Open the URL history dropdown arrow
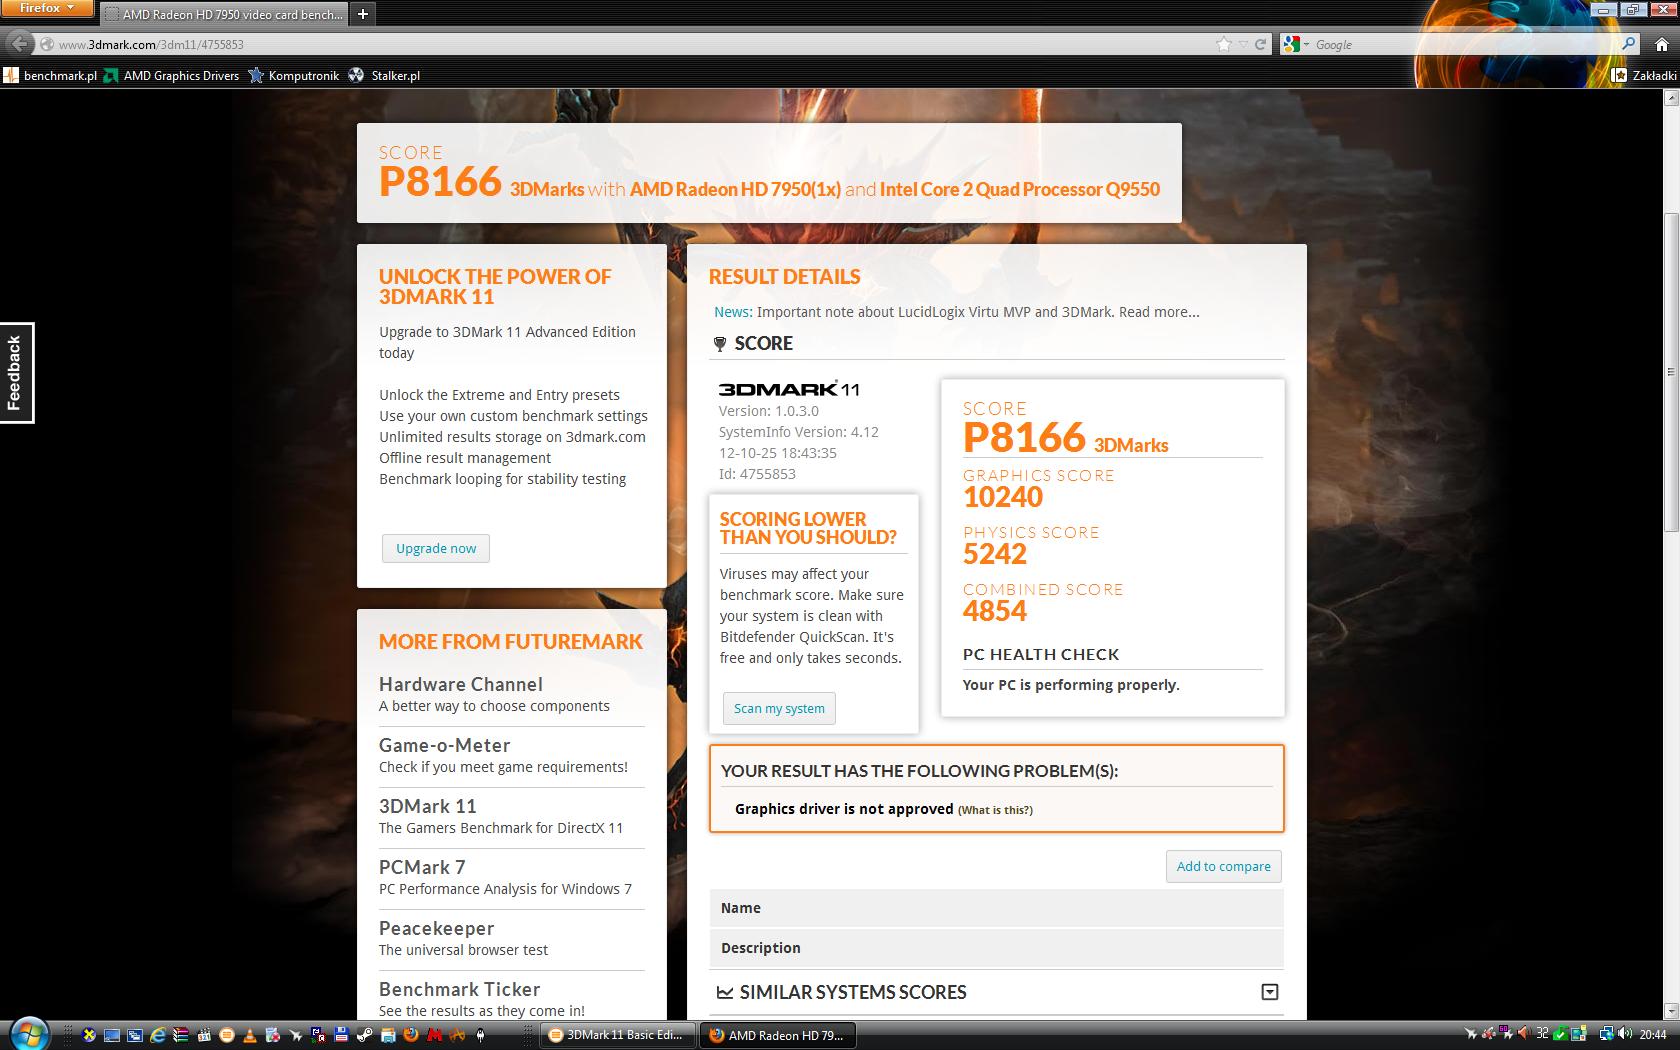The width and height of the screenshot is (1680, 1050). click(1243, 44)
